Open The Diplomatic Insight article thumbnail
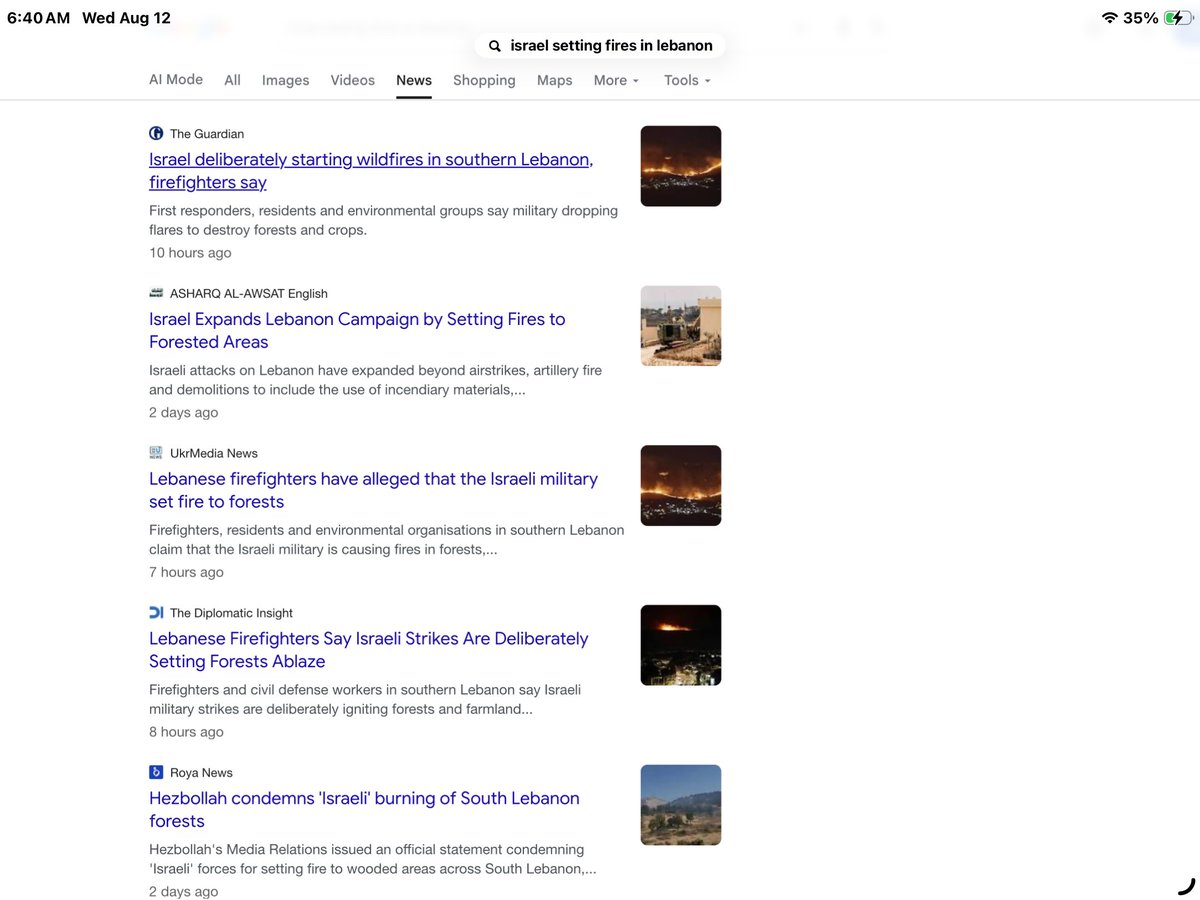This screenshot has height=900, width=1200. pos(681,645)
